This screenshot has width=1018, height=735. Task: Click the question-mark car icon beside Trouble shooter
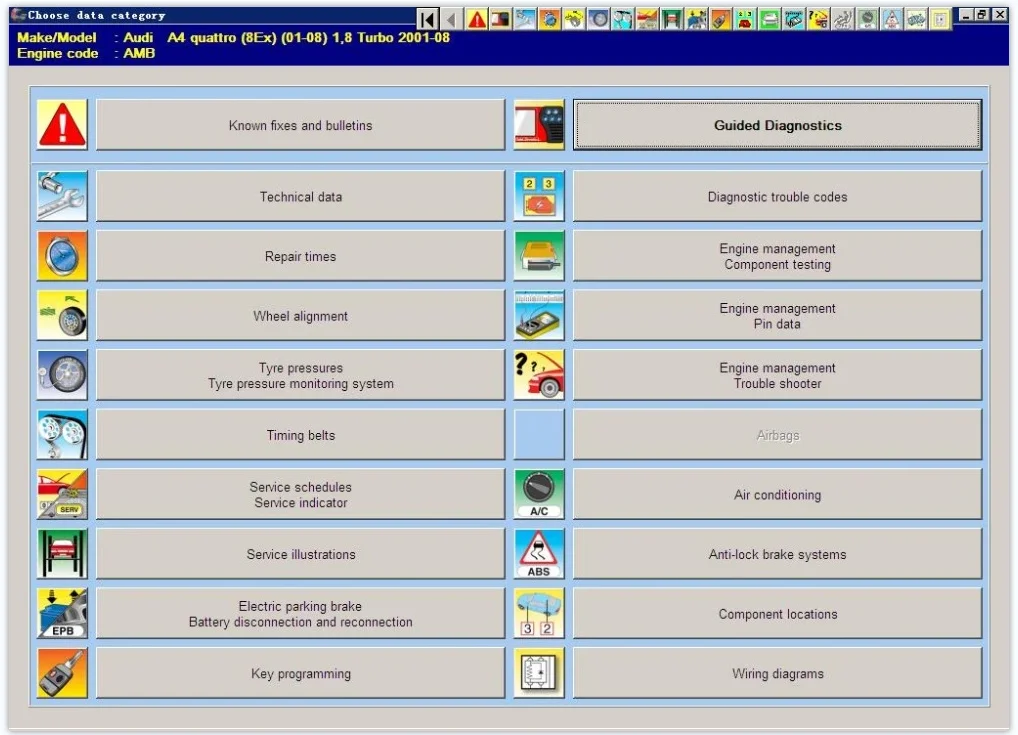pyautogui.click(x=539, y=375)
